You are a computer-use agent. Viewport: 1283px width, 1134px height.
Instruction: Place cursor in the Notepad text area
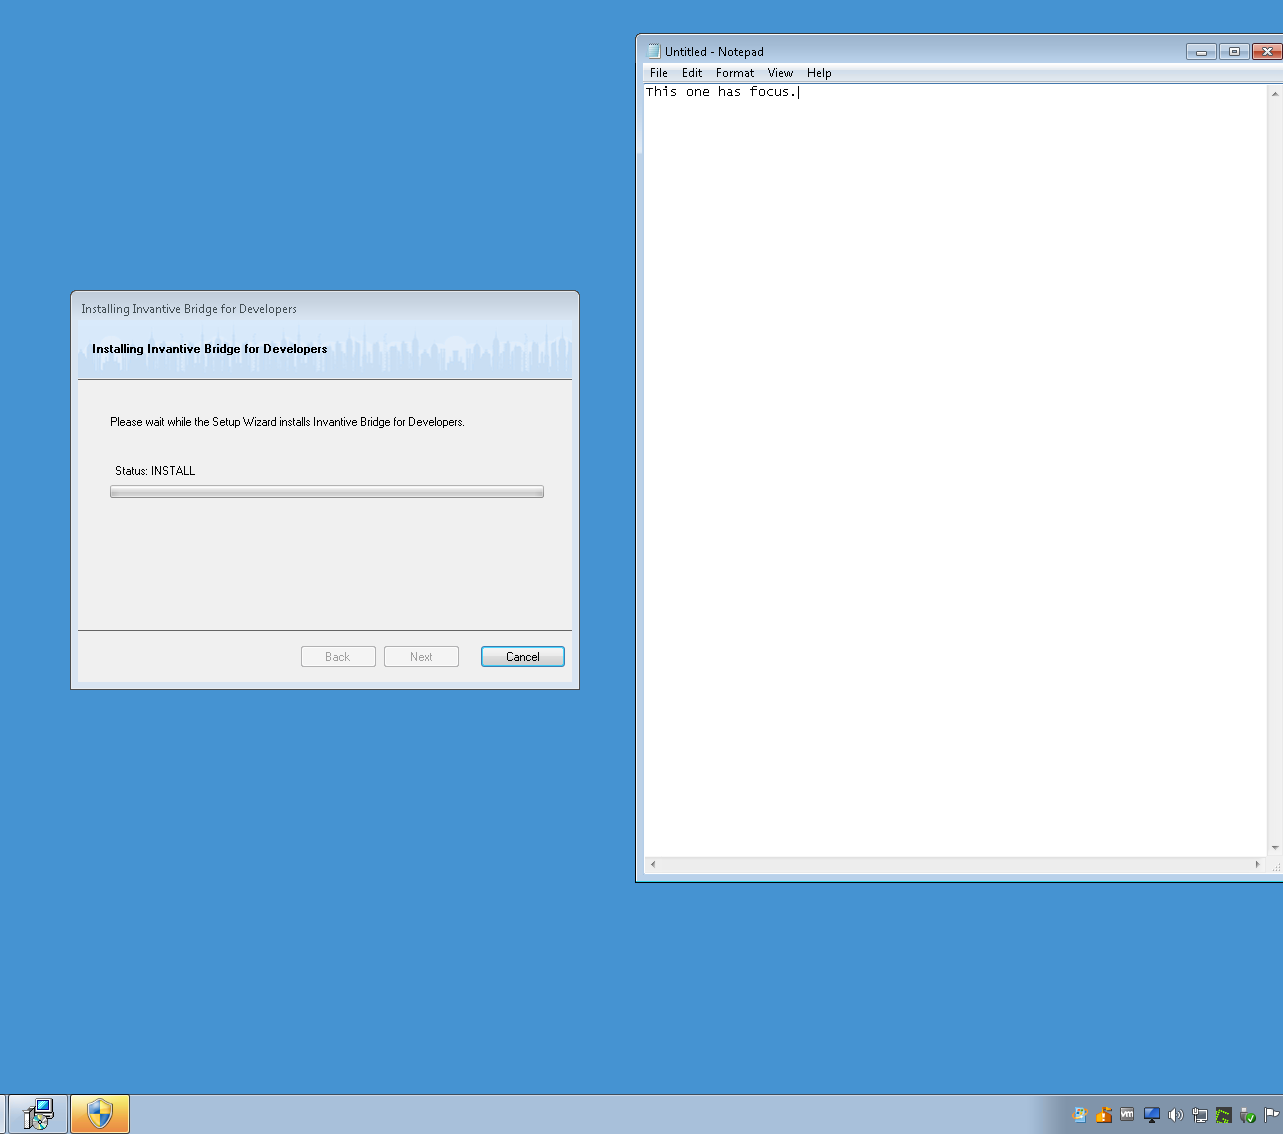click(950, 400)
